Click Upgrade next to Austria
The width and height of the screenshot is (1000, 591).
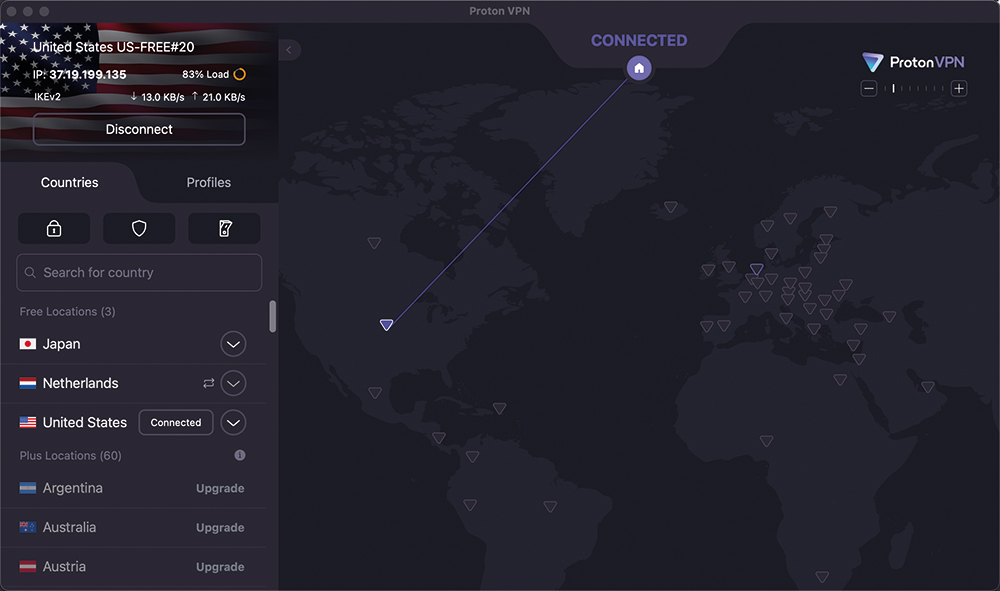220,567
